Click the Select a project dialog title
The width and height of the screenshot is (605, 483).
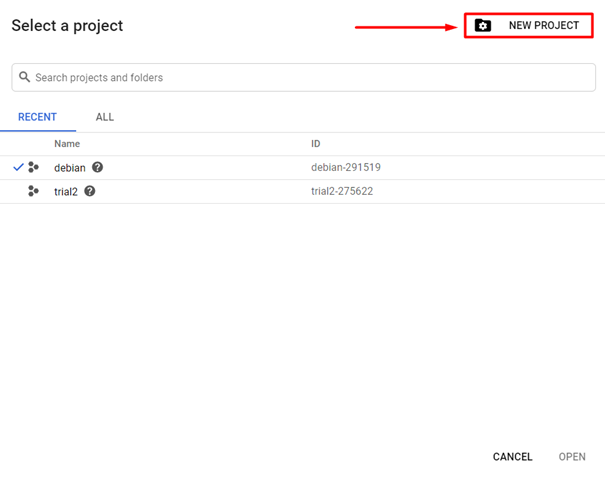pyautogui.click(x=67, y=25)
